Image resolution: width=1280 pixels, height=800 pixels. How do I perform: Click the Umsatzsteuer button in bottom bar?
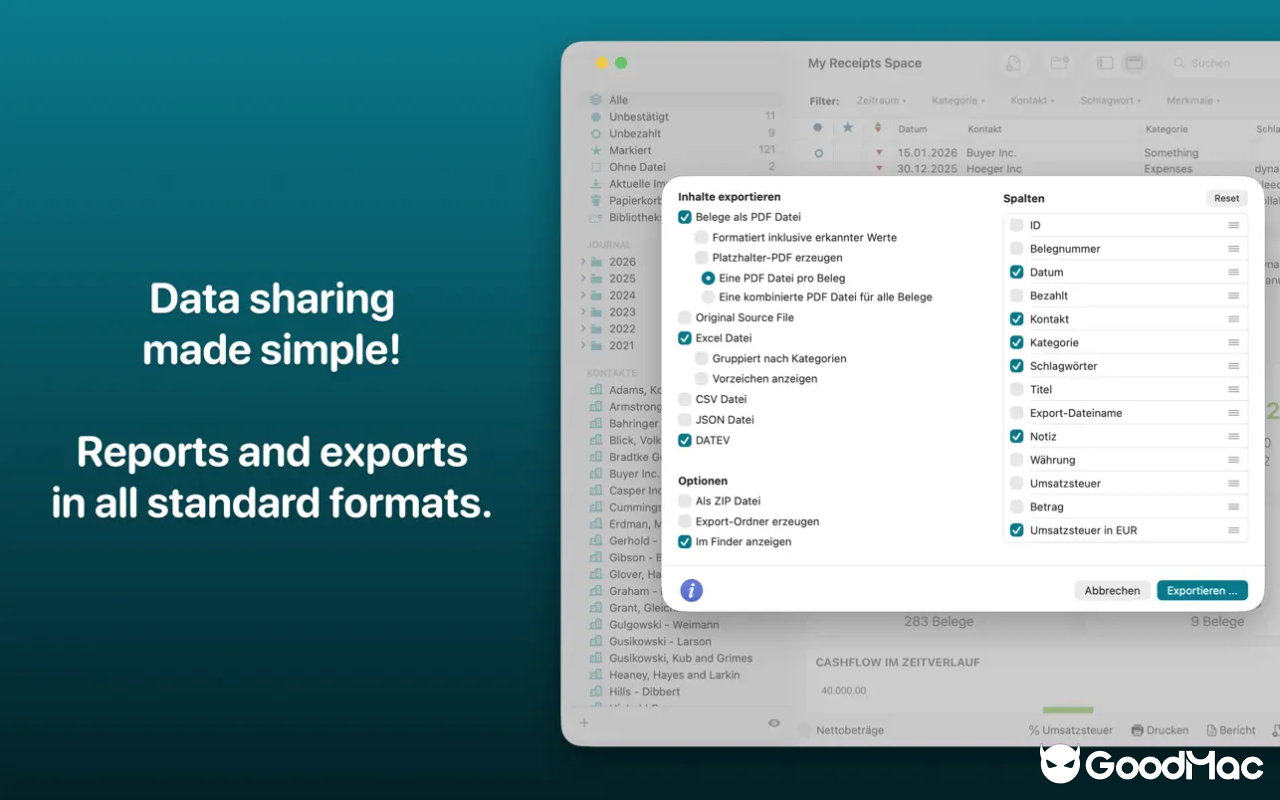(x=1070, y=730)
